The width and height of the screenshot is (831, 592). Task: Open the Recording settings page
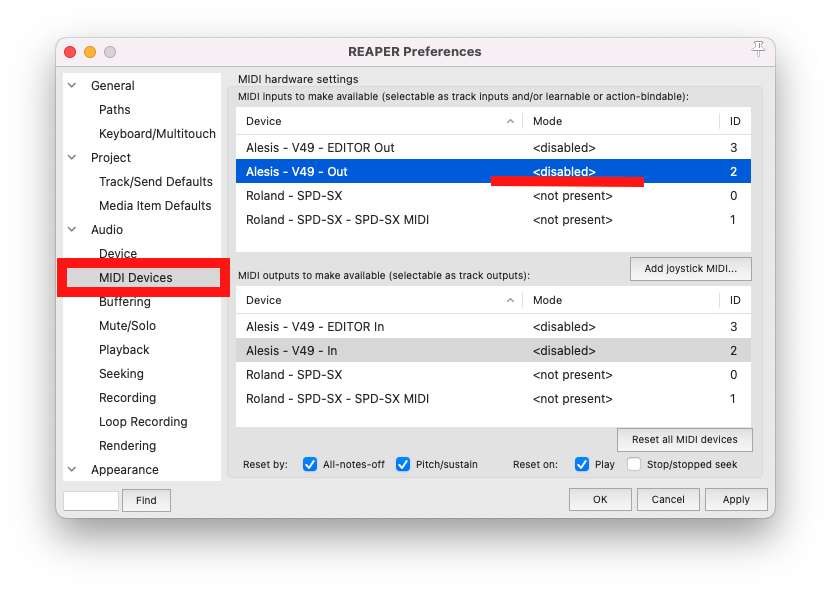click(x=127, y=397)
